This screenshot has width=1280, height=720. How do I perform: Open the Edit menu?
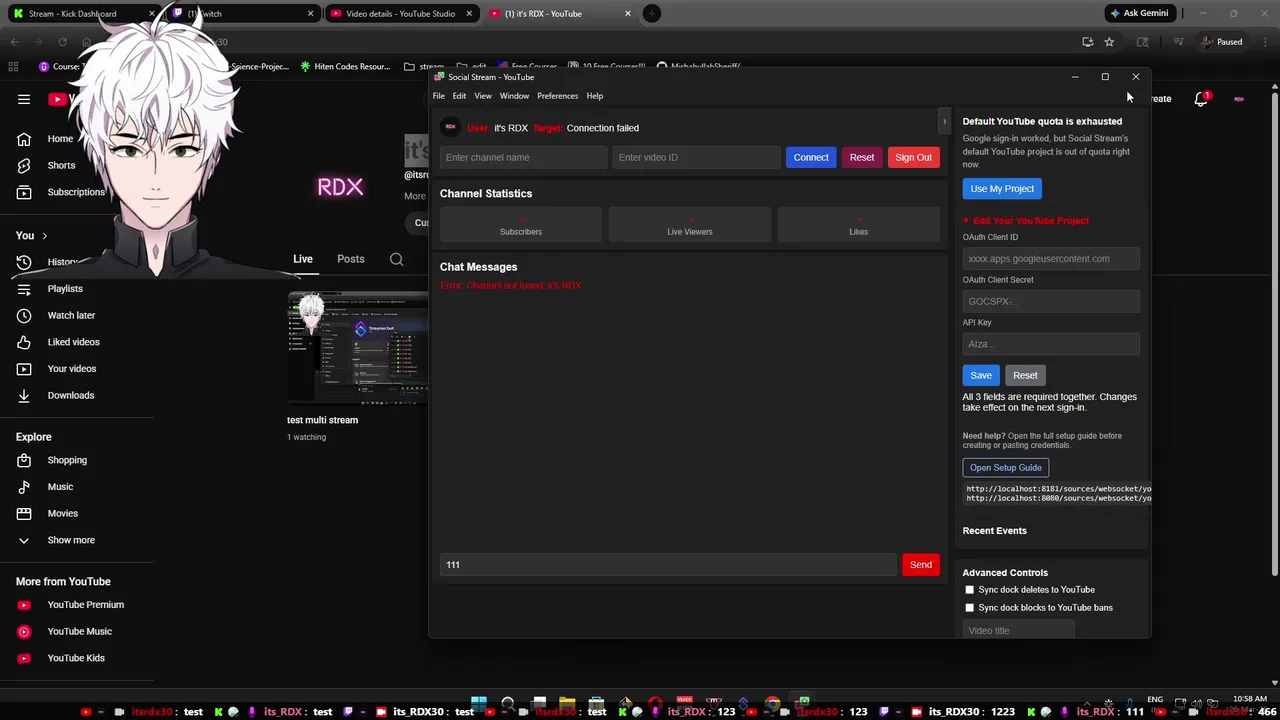pos(459,96)
